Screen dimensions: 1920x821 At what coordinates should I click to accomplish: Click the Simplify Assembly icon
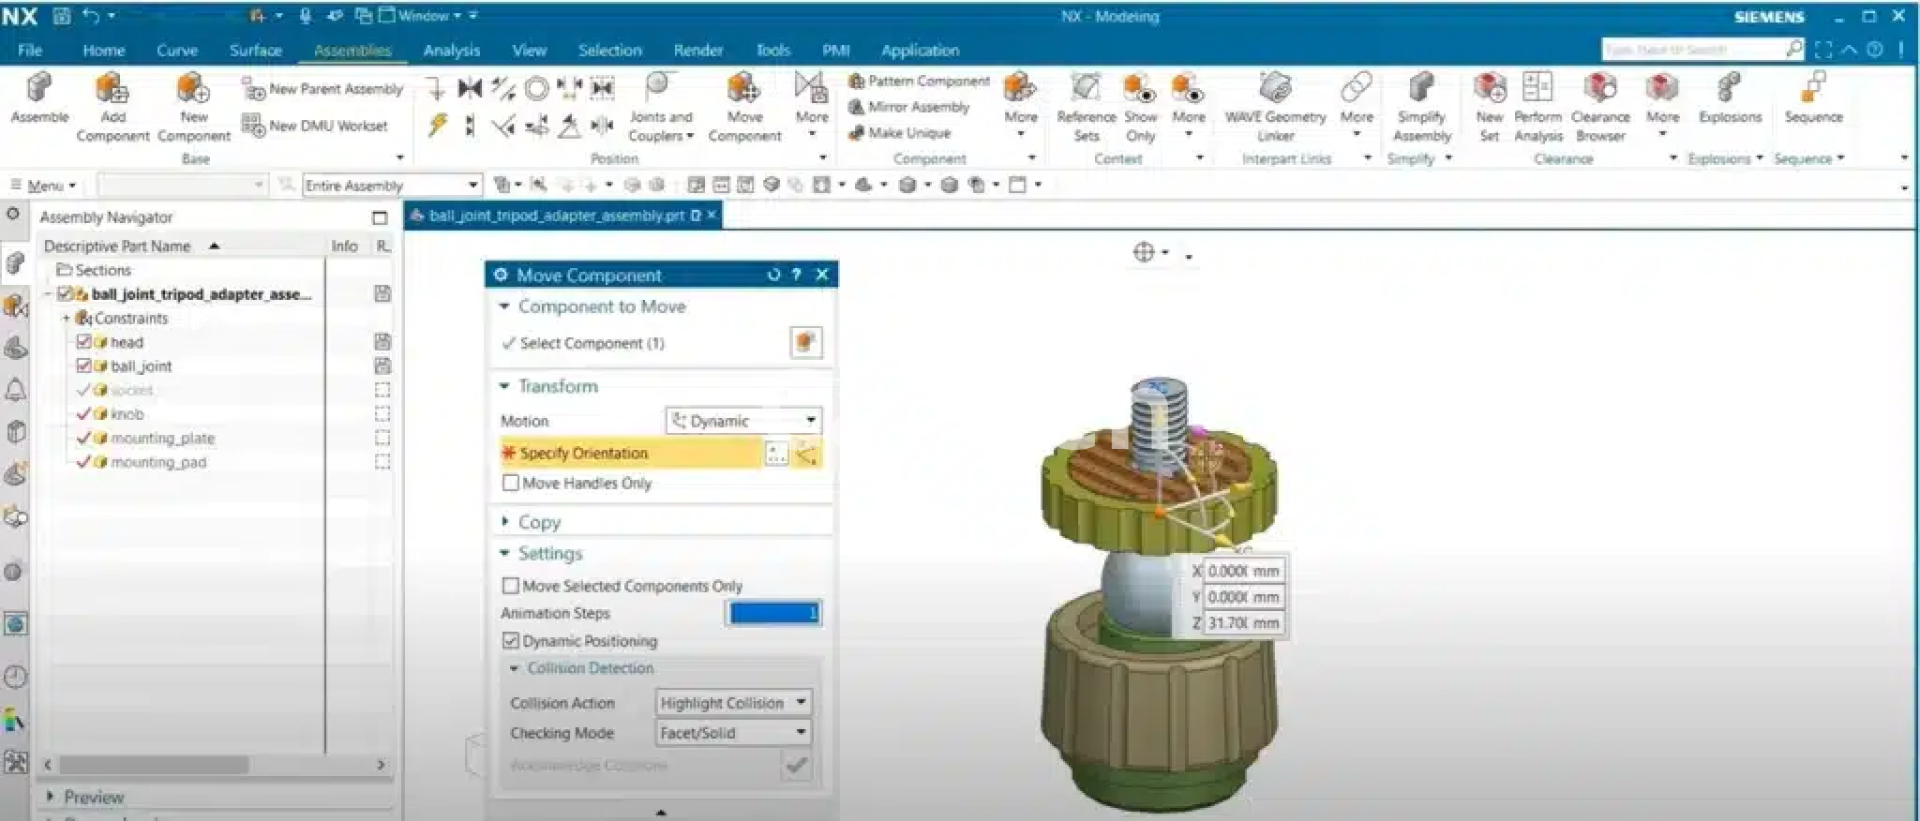point(1421,90)
